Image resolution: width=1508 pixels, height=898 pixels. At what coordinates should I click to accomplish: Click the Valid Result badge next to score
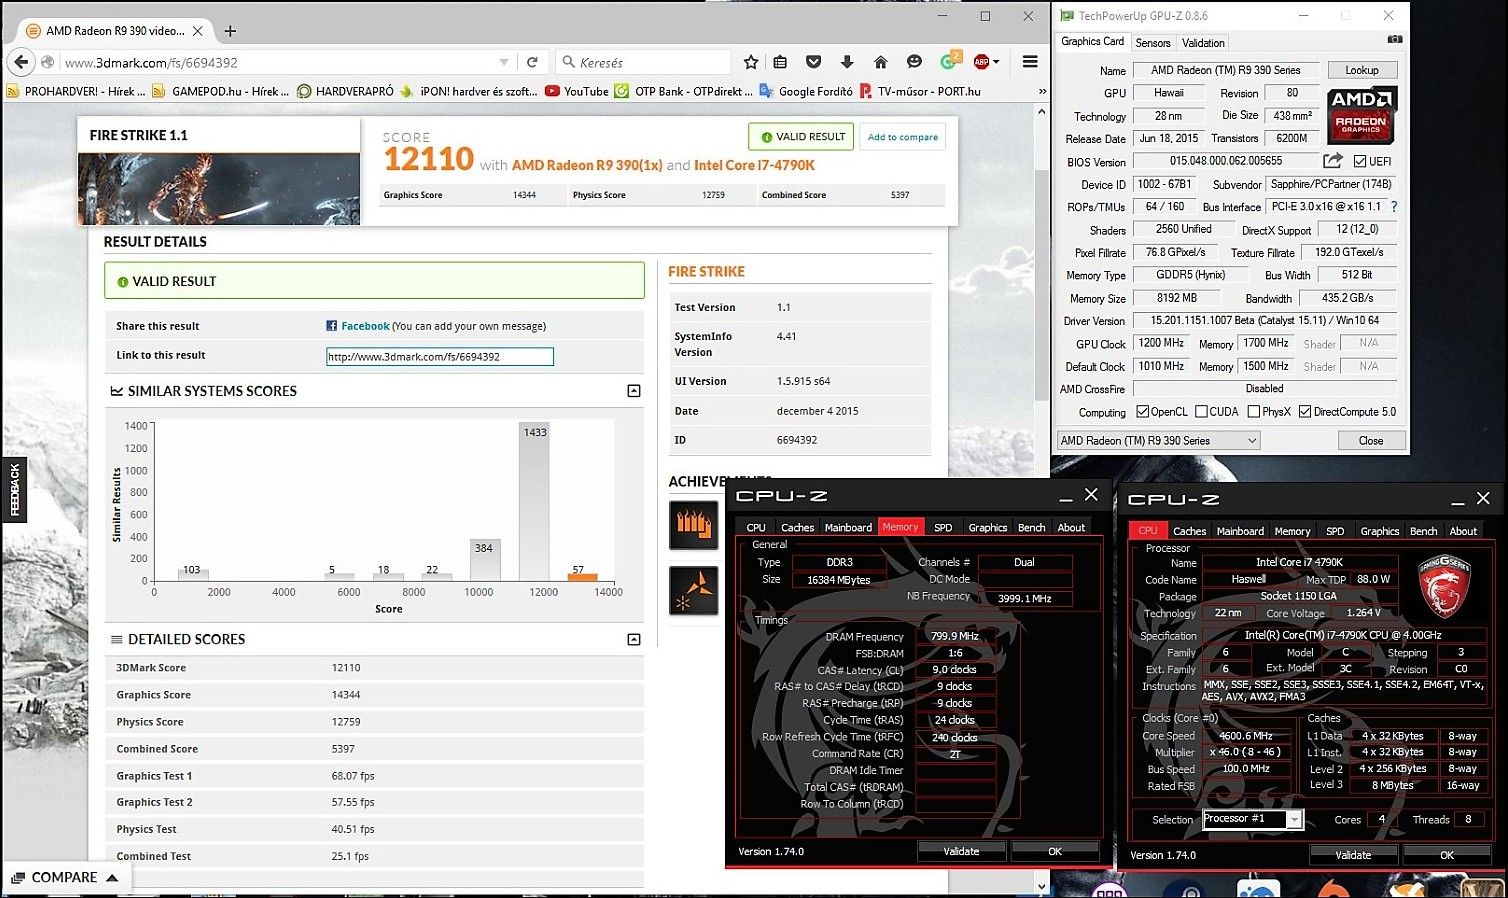coord(803,137)
